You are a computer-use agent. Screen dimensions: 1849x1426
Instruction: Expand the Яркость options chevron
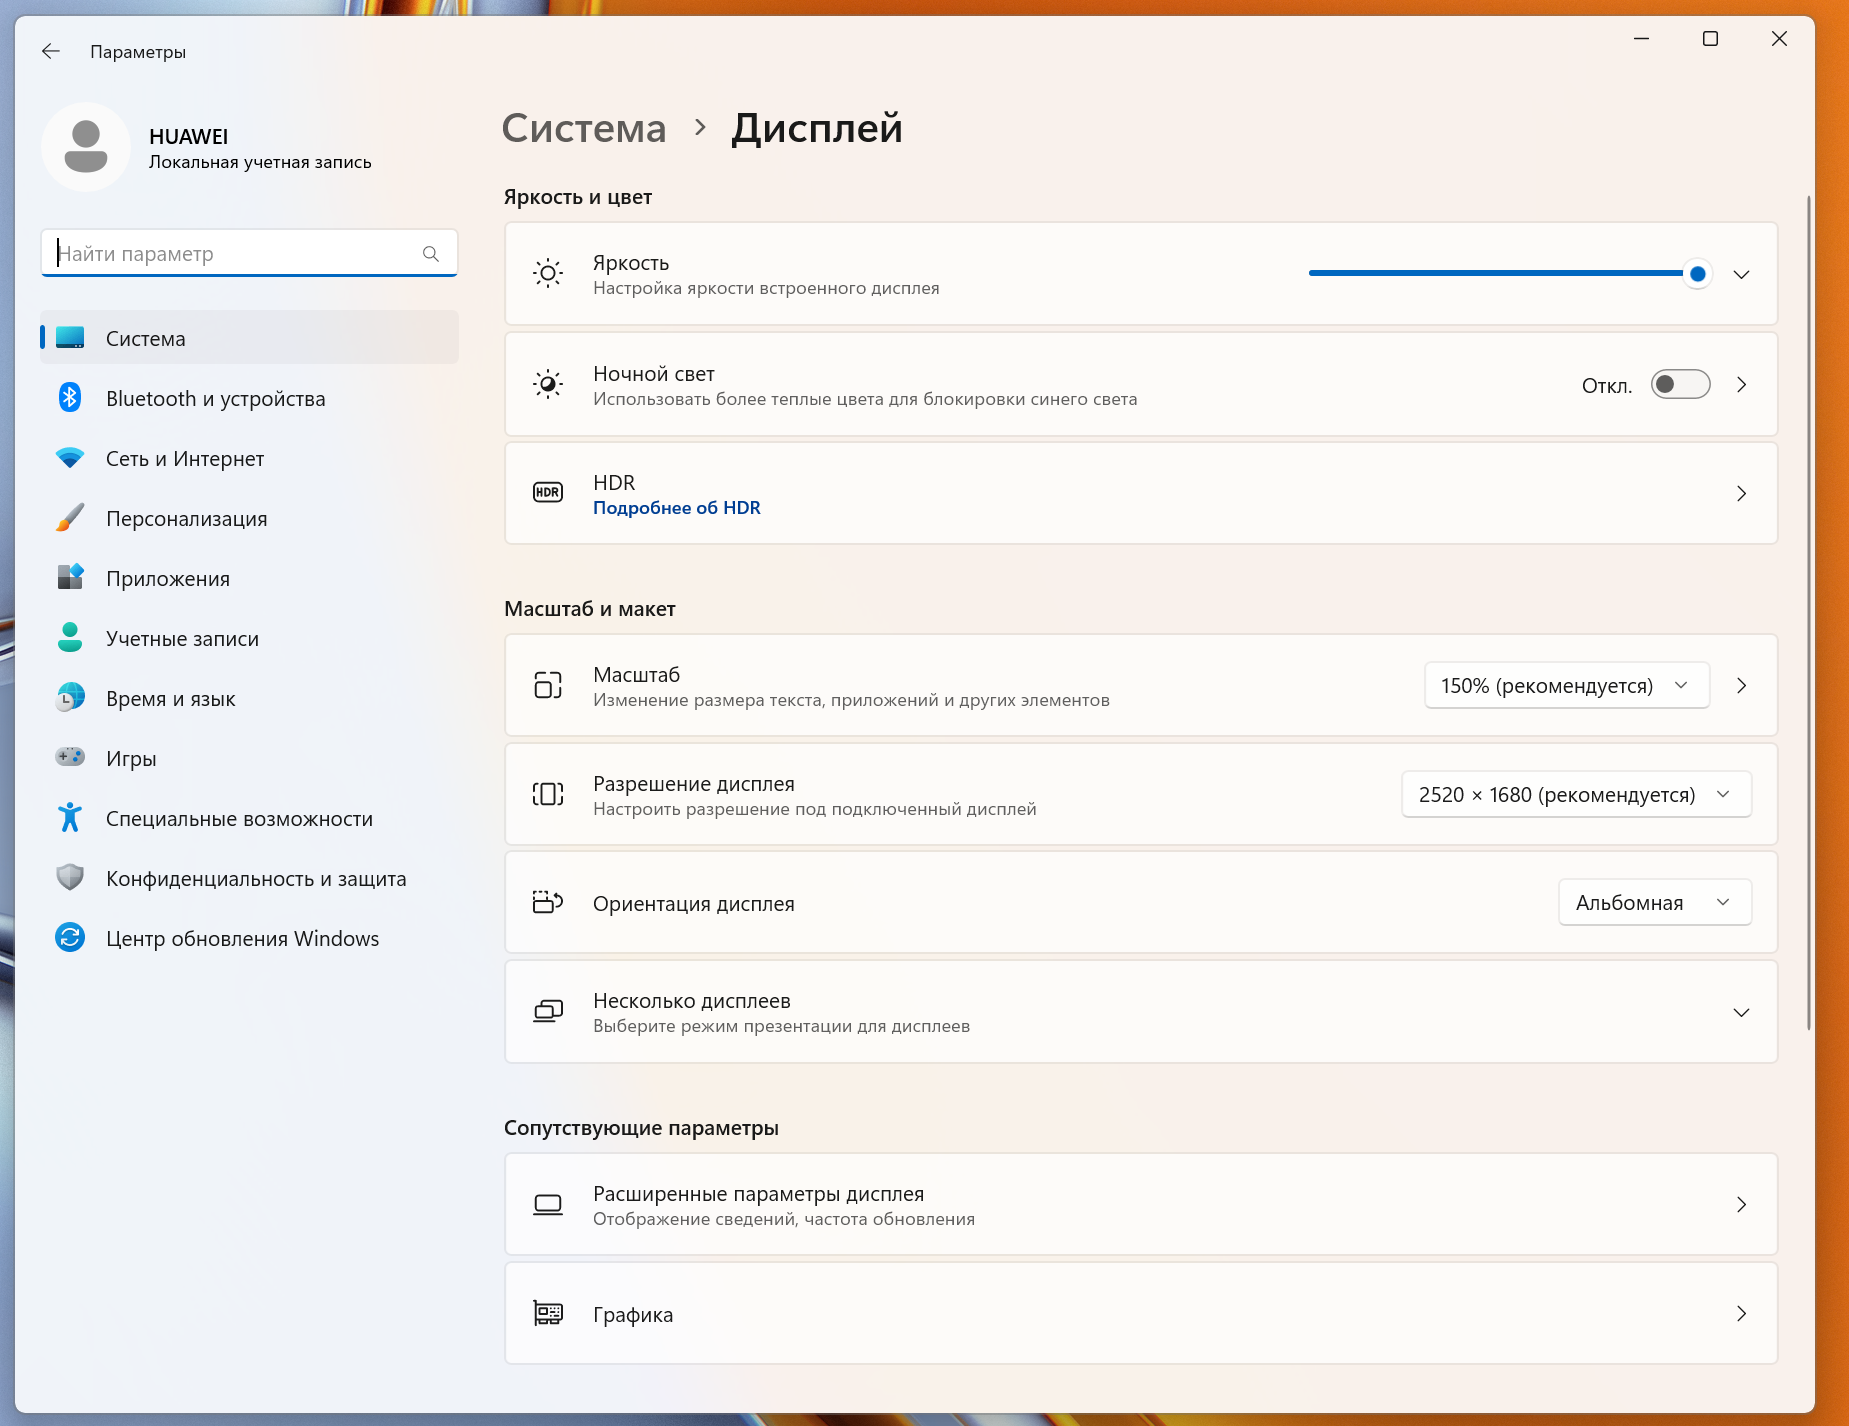[x=1741, y=274]
